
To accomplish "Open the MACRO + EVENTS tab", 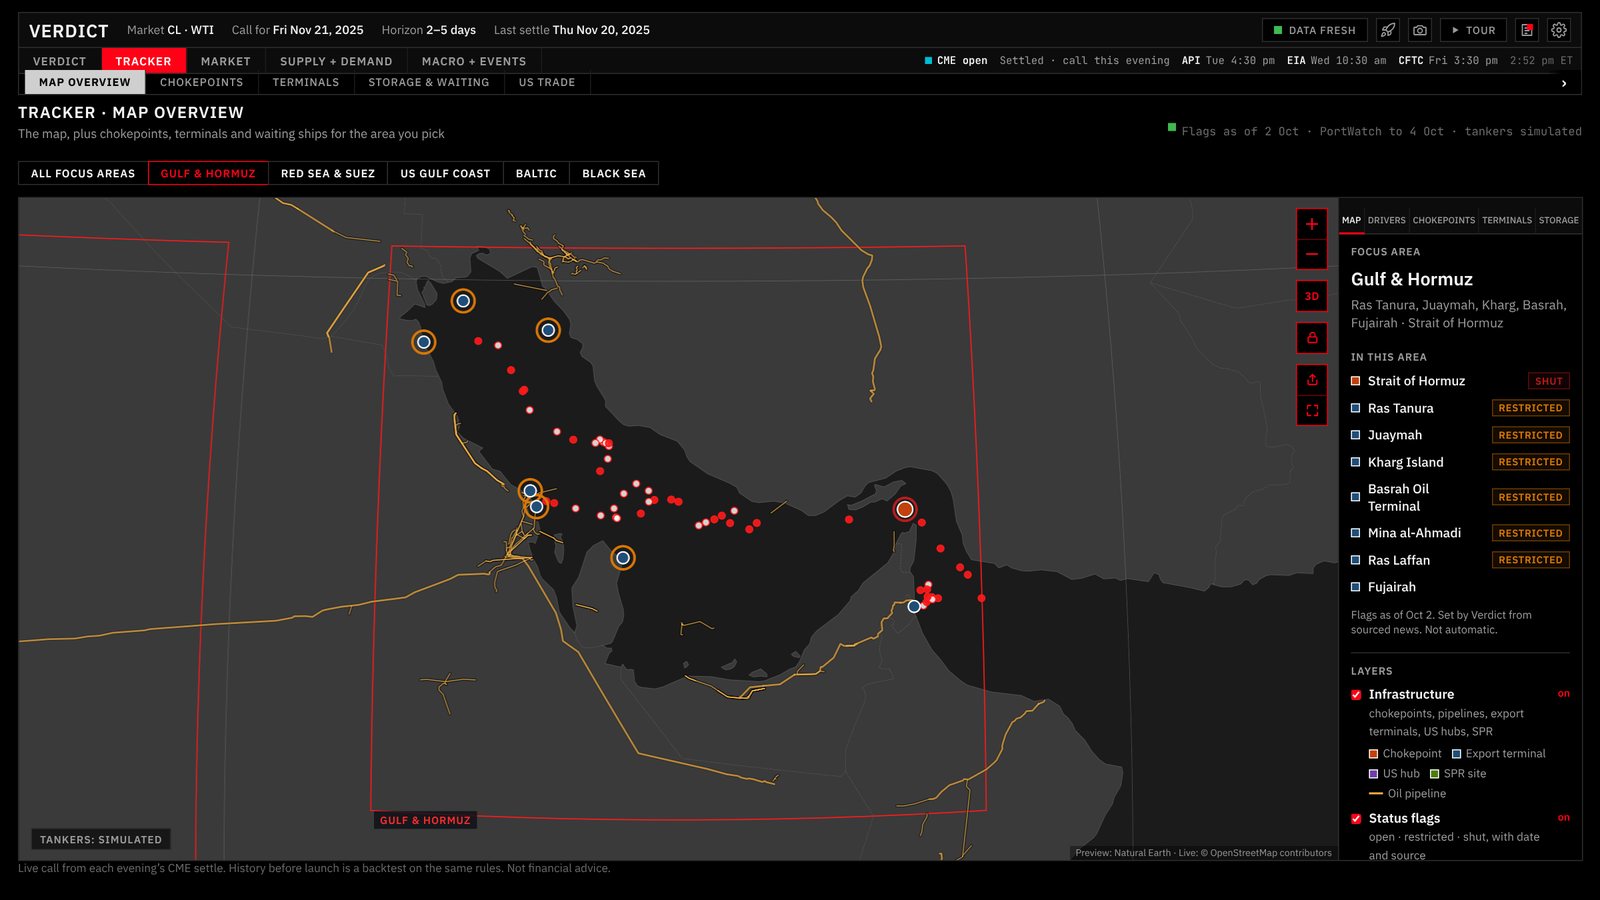I will [474, 61].
